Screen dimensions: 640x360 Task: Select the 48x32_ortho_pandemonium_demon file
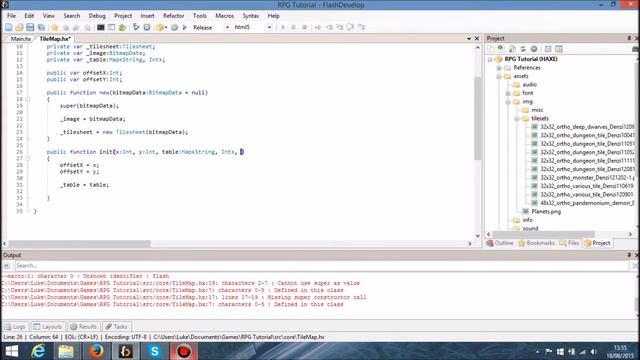coord(587,203)
